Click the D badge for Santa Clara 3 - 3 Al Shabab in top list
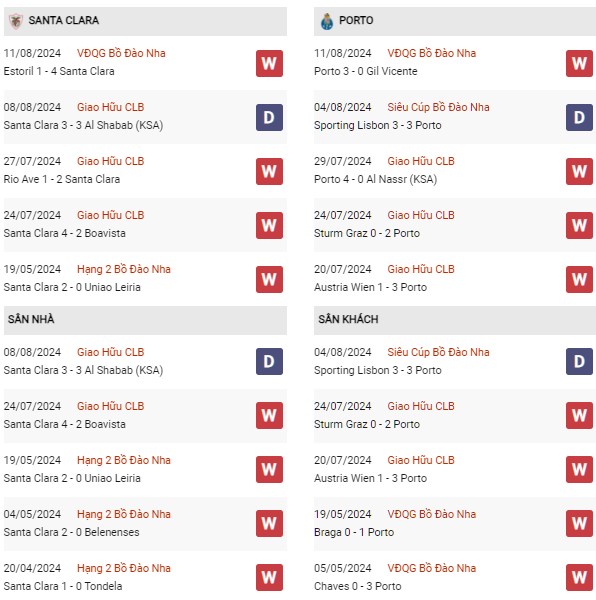 tap(269, 117)
